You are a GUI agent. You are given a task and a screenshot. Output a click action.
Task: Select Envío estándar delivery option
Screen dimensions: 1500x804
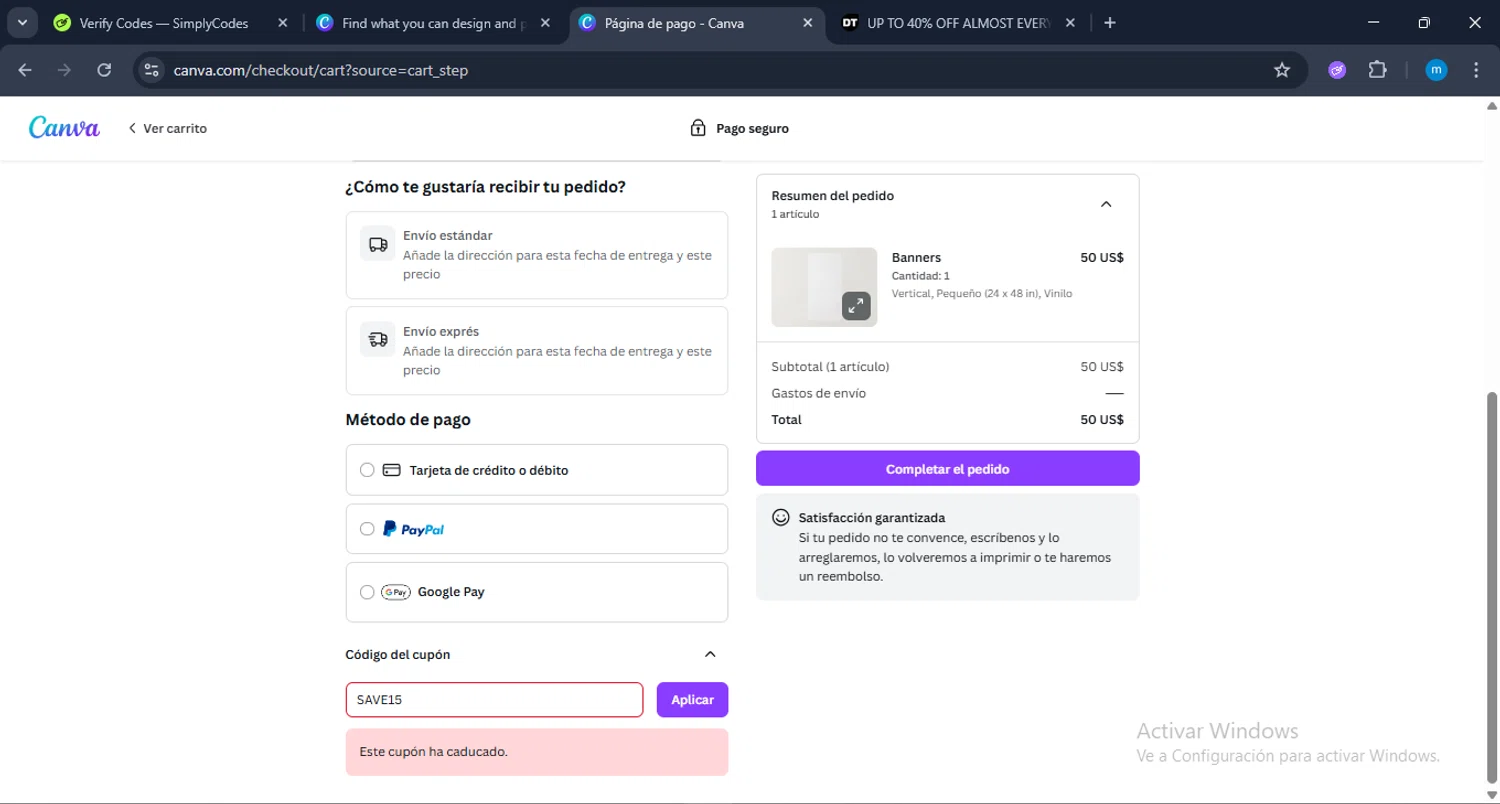(x=537, y=255)
